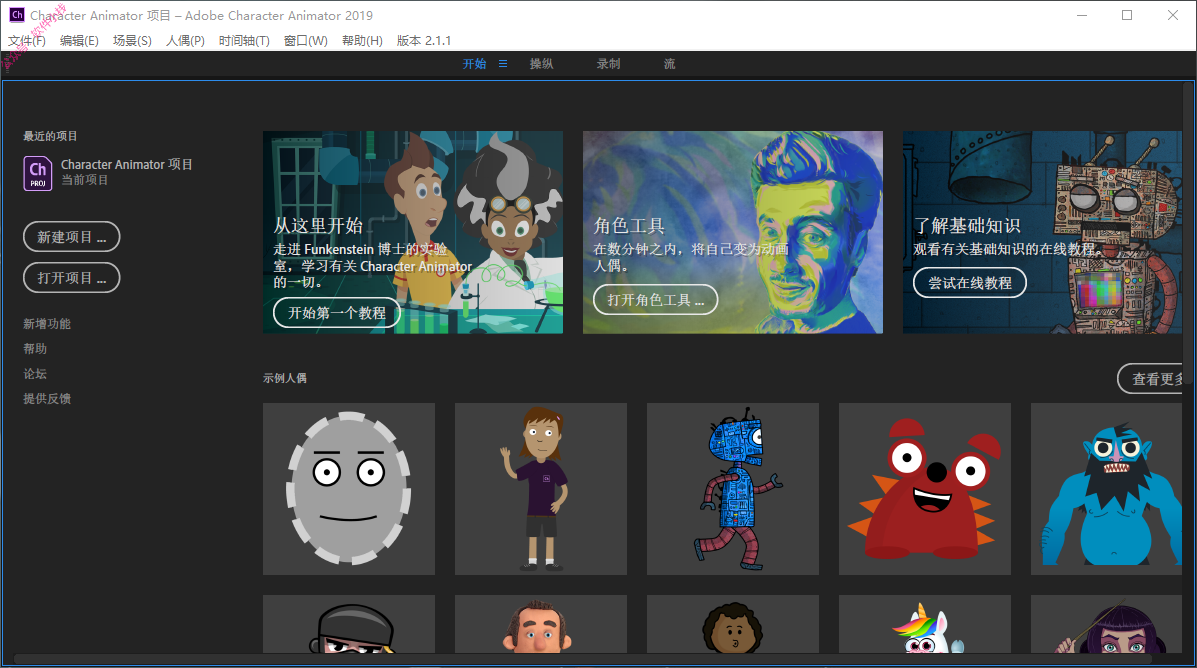The width and height of the screenshot is (1197, 668).
Task: Click the horizontal scrollbar at bottom
Action: (x=582, y=658)
